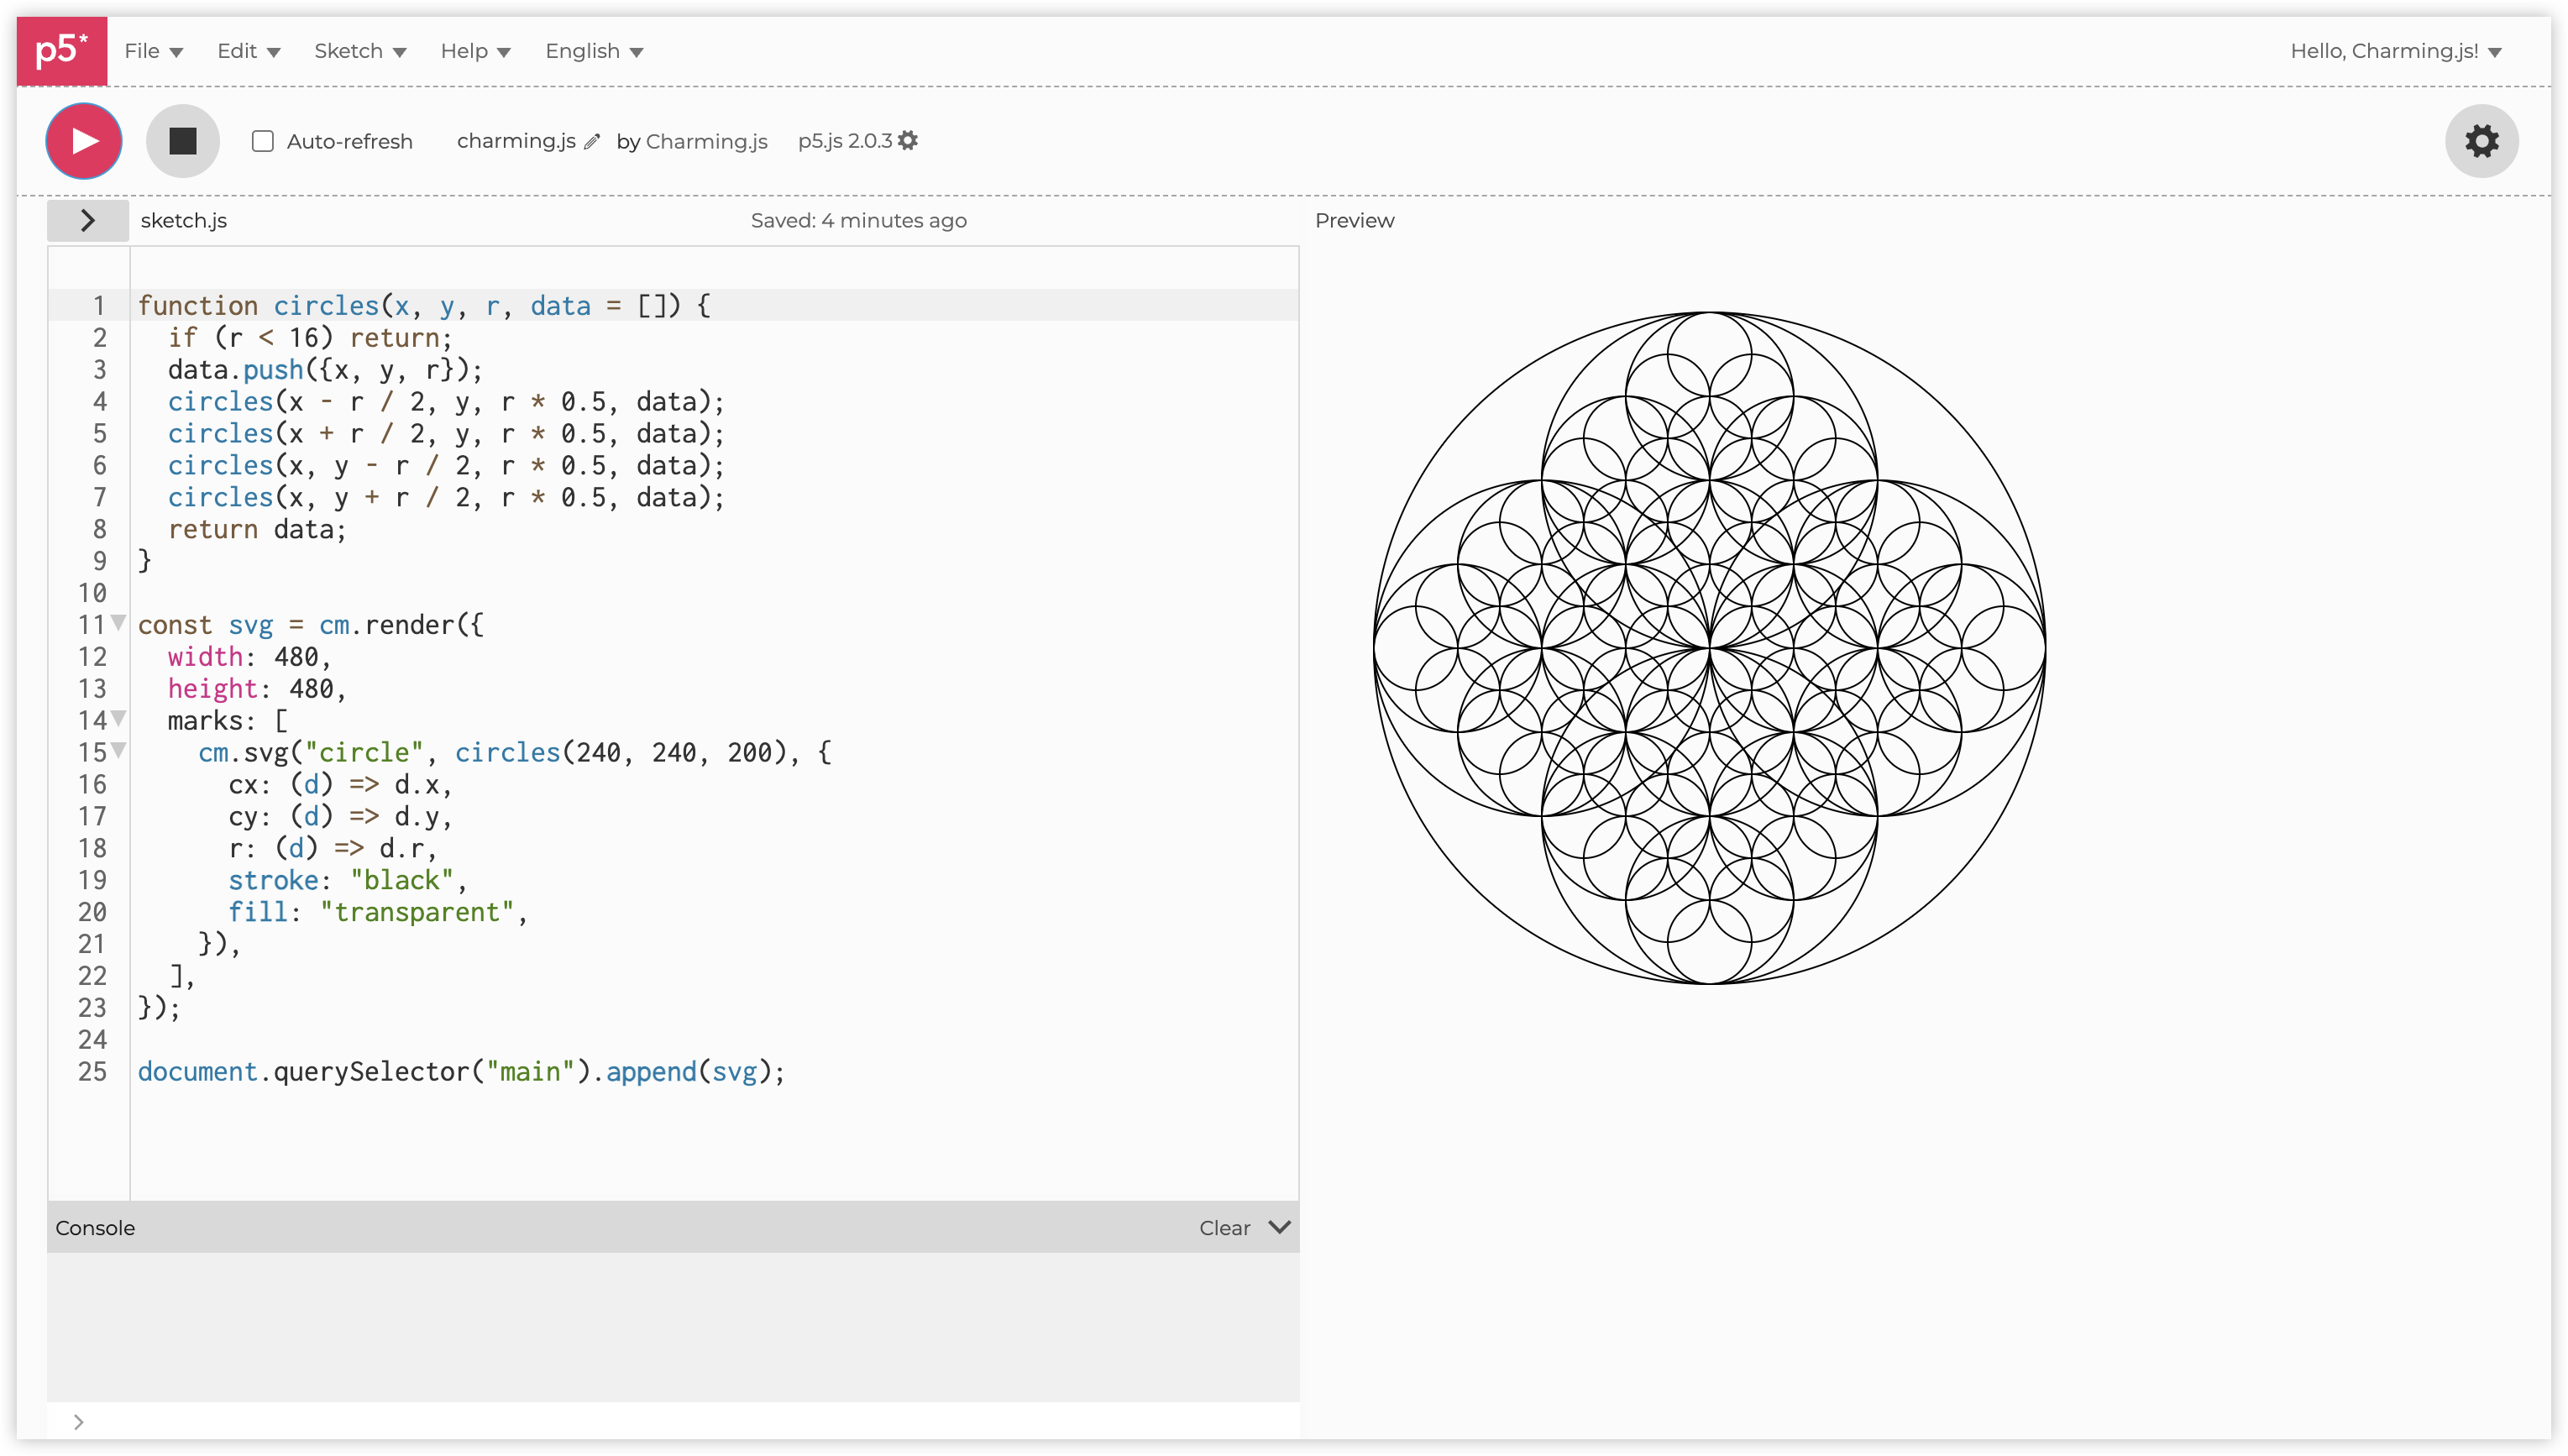Visit the Charming.js author link
This screenshot has height=1456, width=2568.
[x=706, y=141]
